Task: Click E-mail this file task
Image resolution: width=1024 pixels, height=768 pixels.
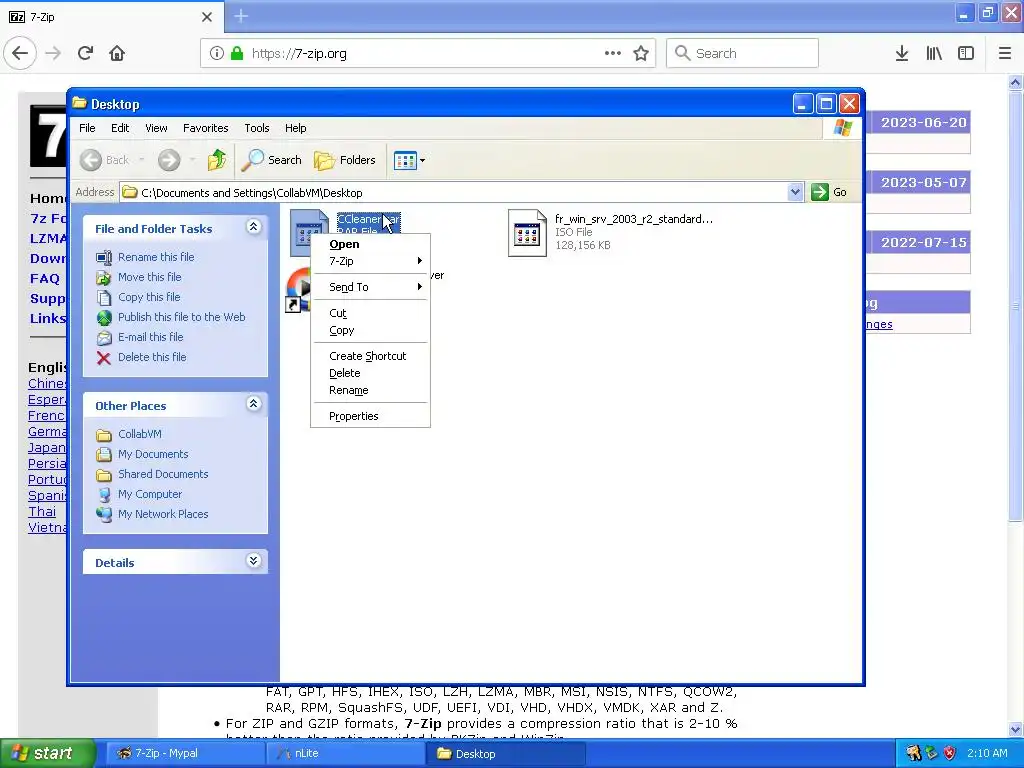Action: click(140, 337)
